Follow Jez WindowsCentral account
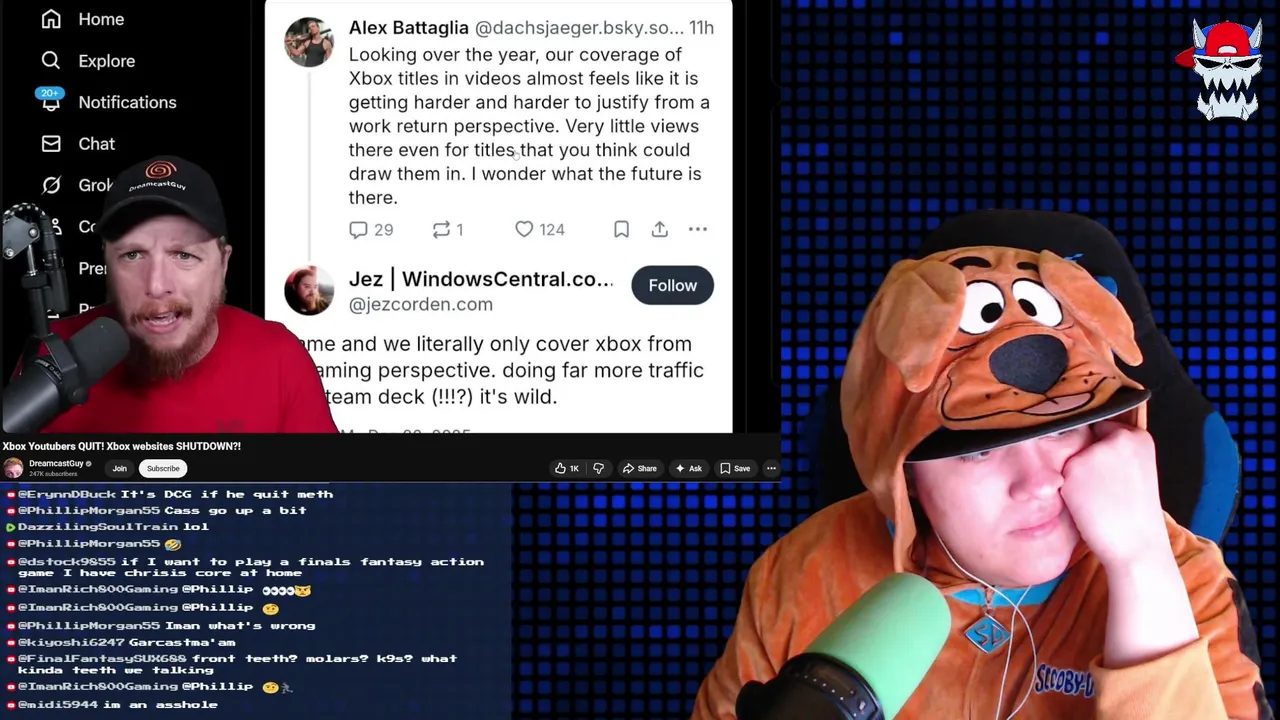The height and width of the screenshot is (720, 1280). [x=672, y=286]
